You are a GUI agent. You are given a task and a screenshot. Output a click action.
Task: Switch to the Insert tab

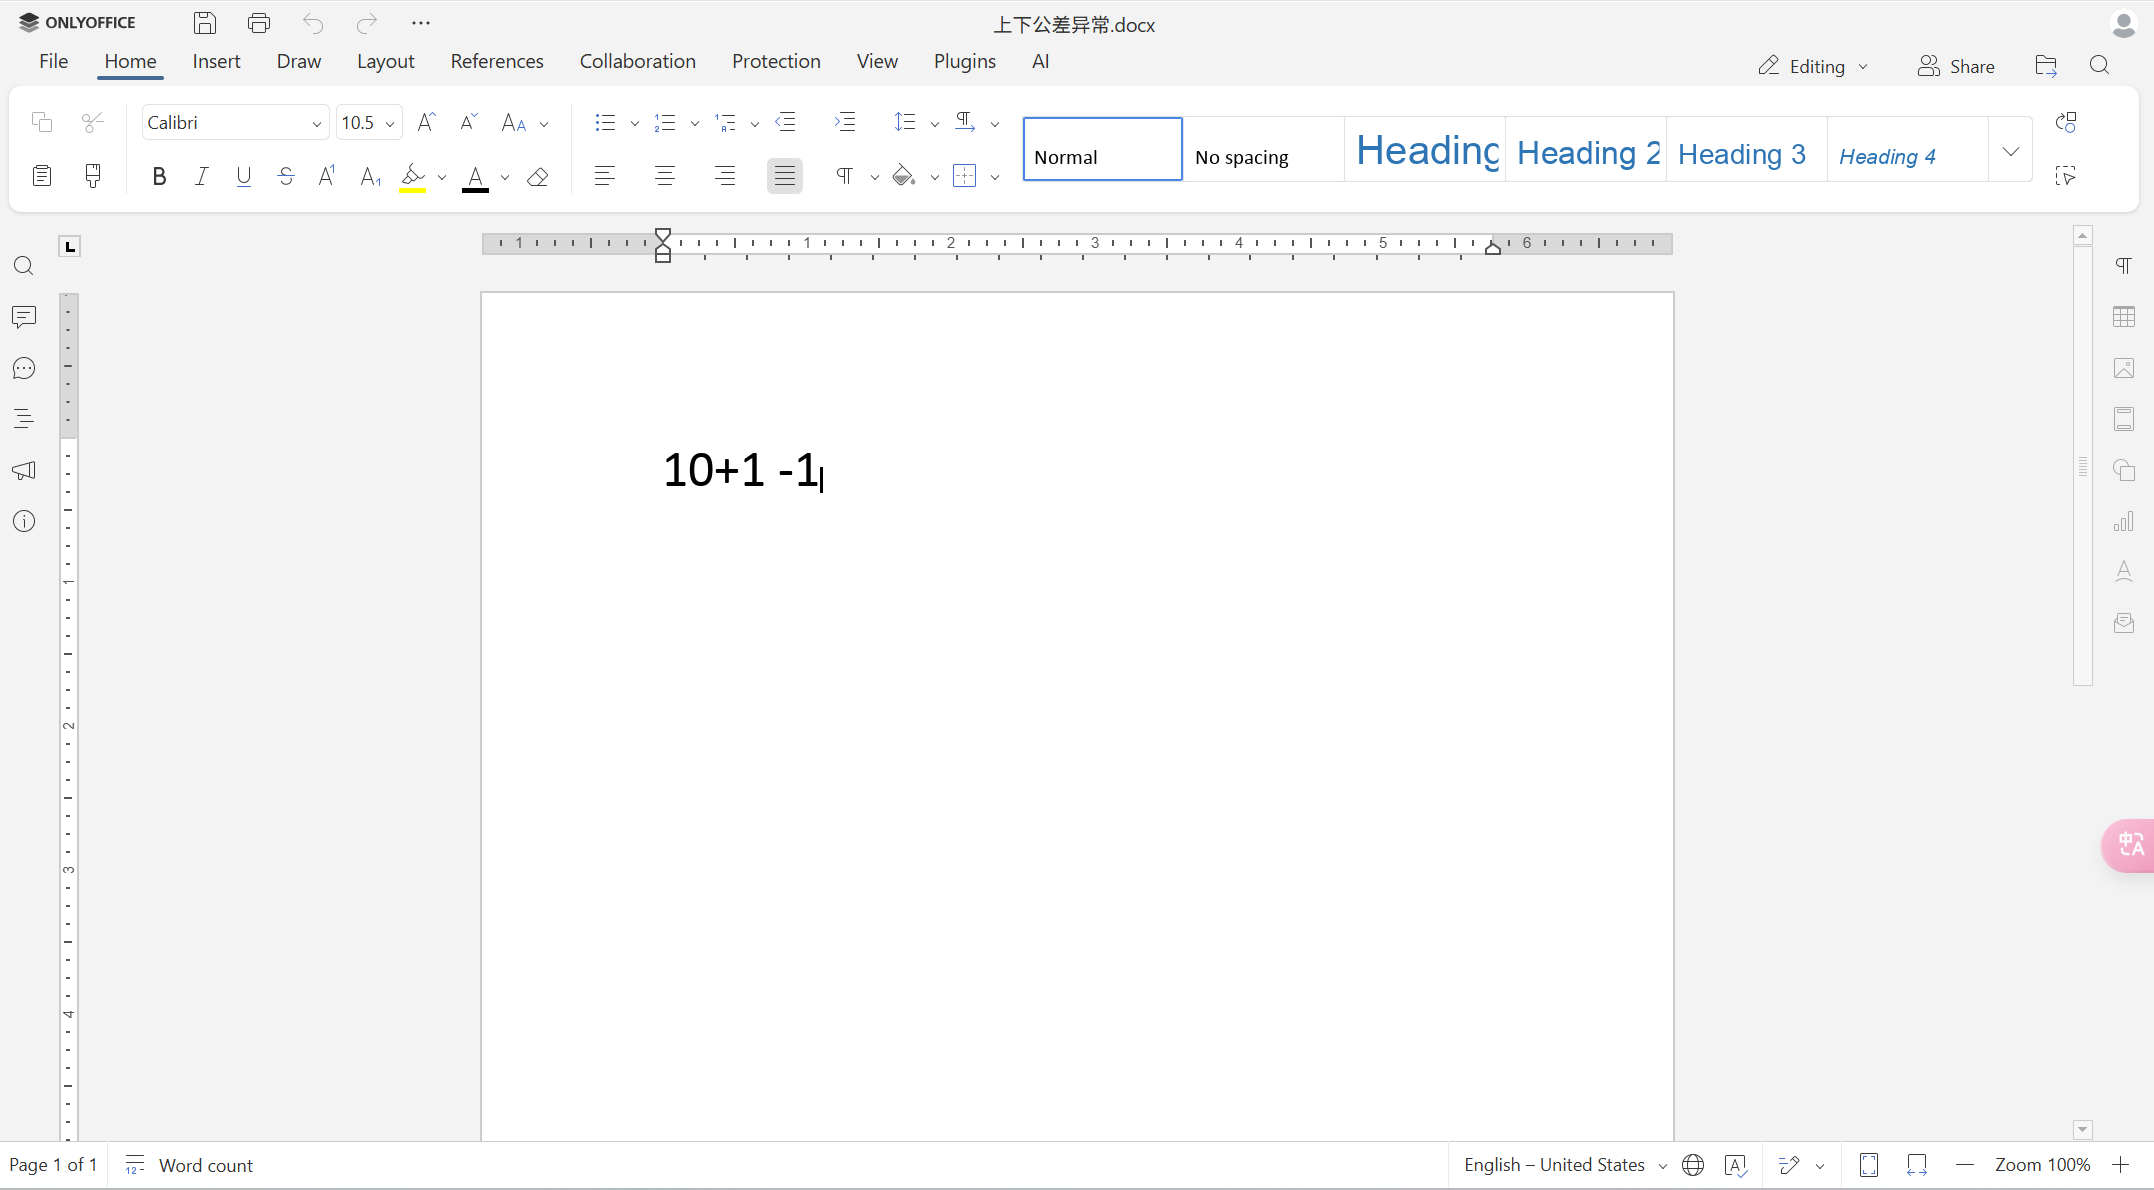pyautogui.click(x=216, y=62)
